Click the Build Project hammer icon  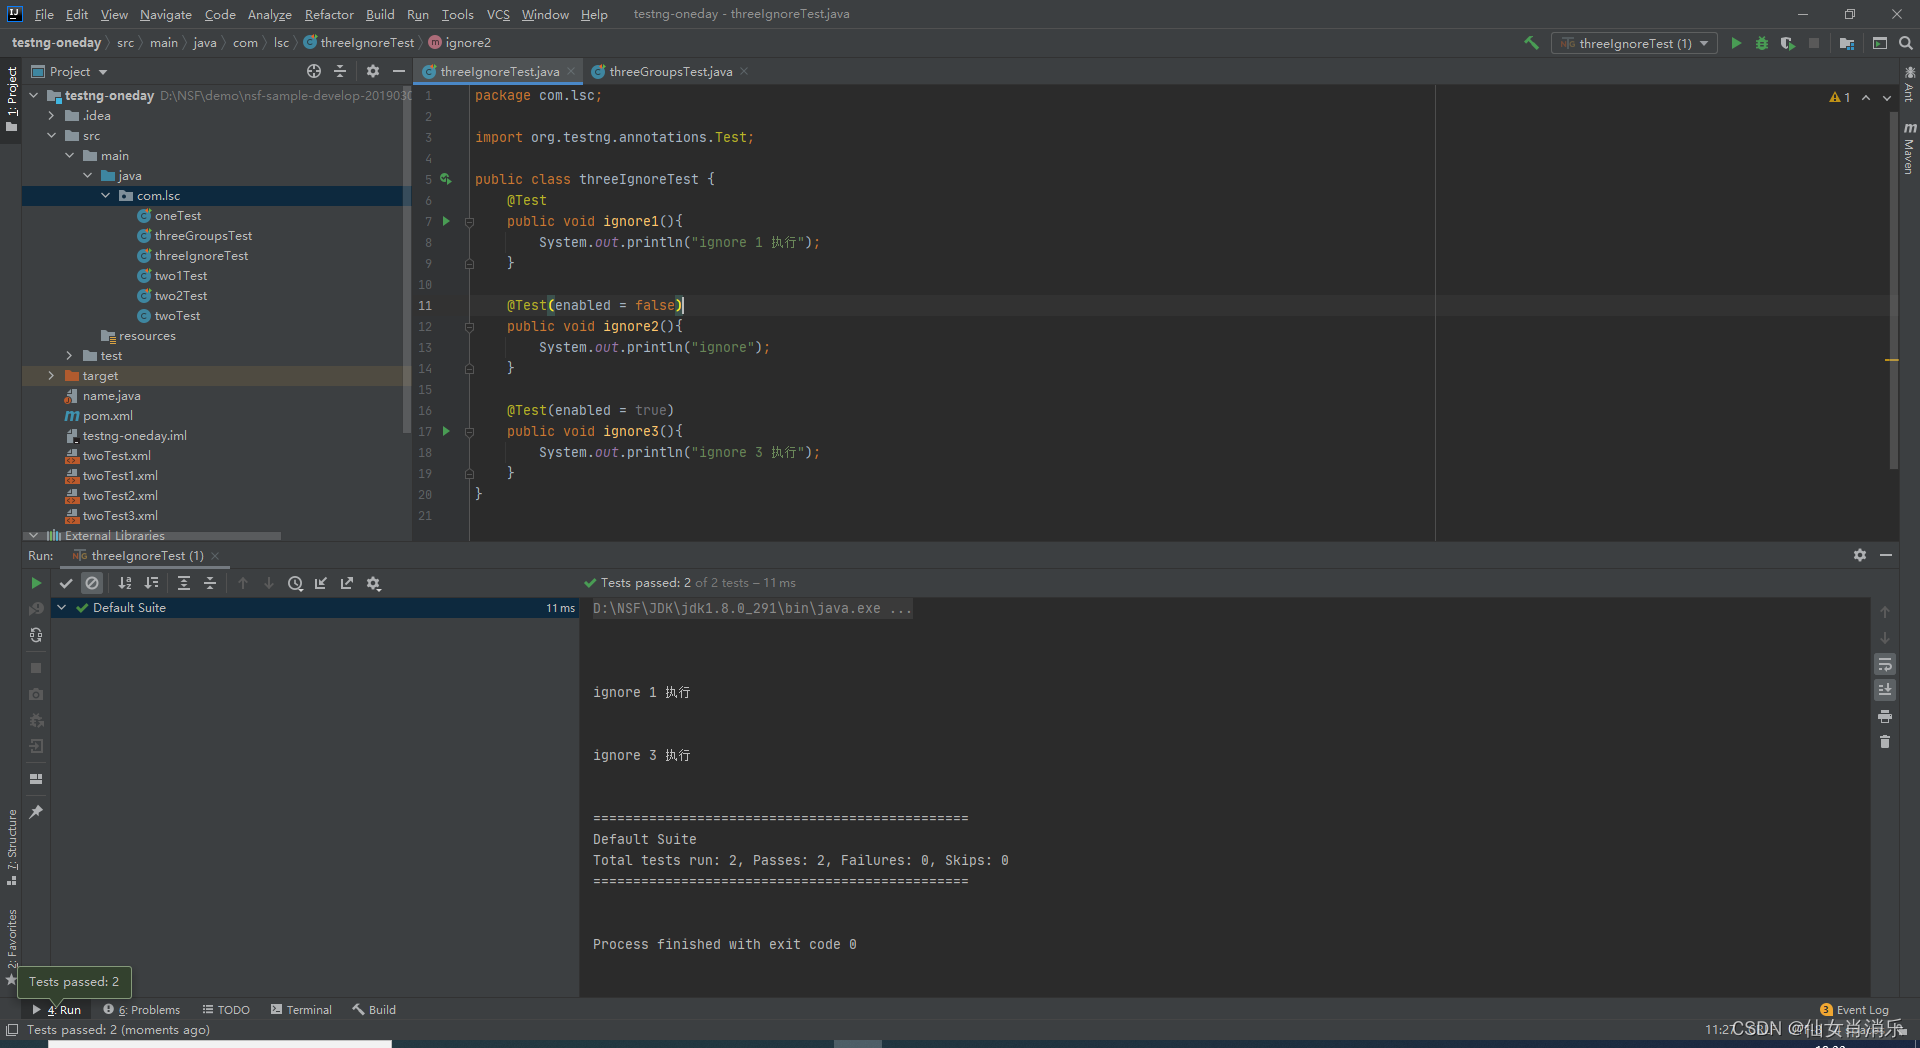coord(1531,43)
